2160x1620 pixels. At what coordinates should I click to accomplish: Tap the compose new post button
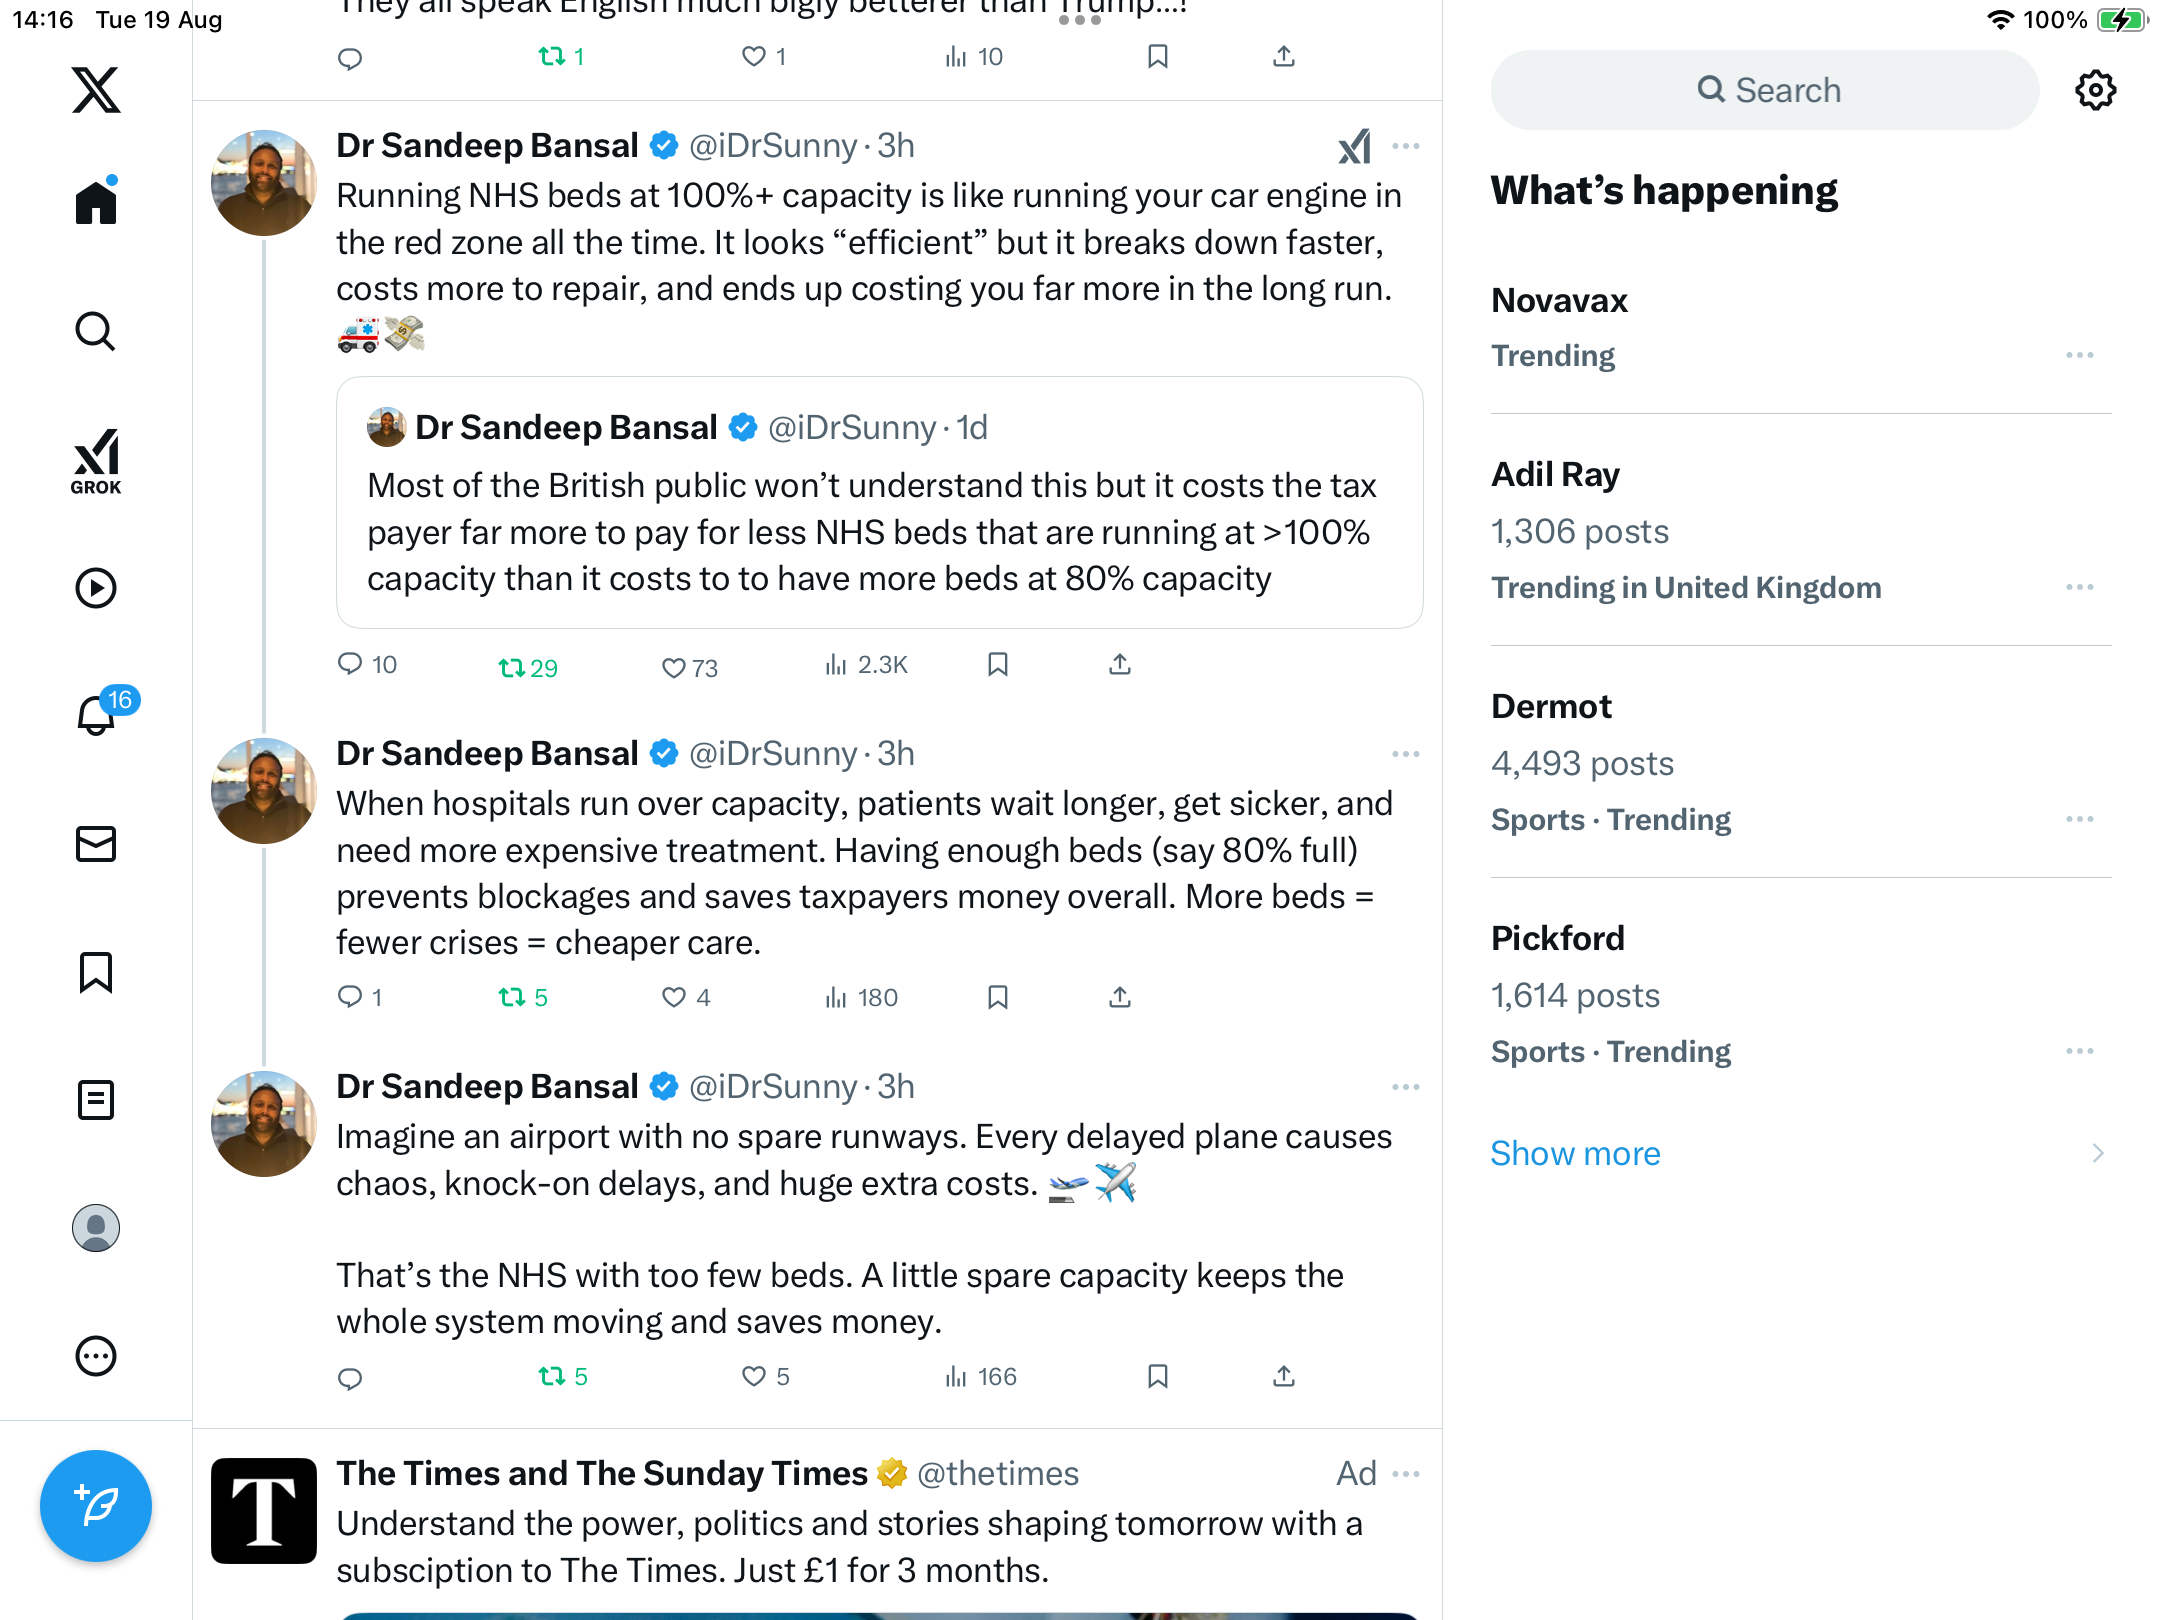coord(96,1505)
